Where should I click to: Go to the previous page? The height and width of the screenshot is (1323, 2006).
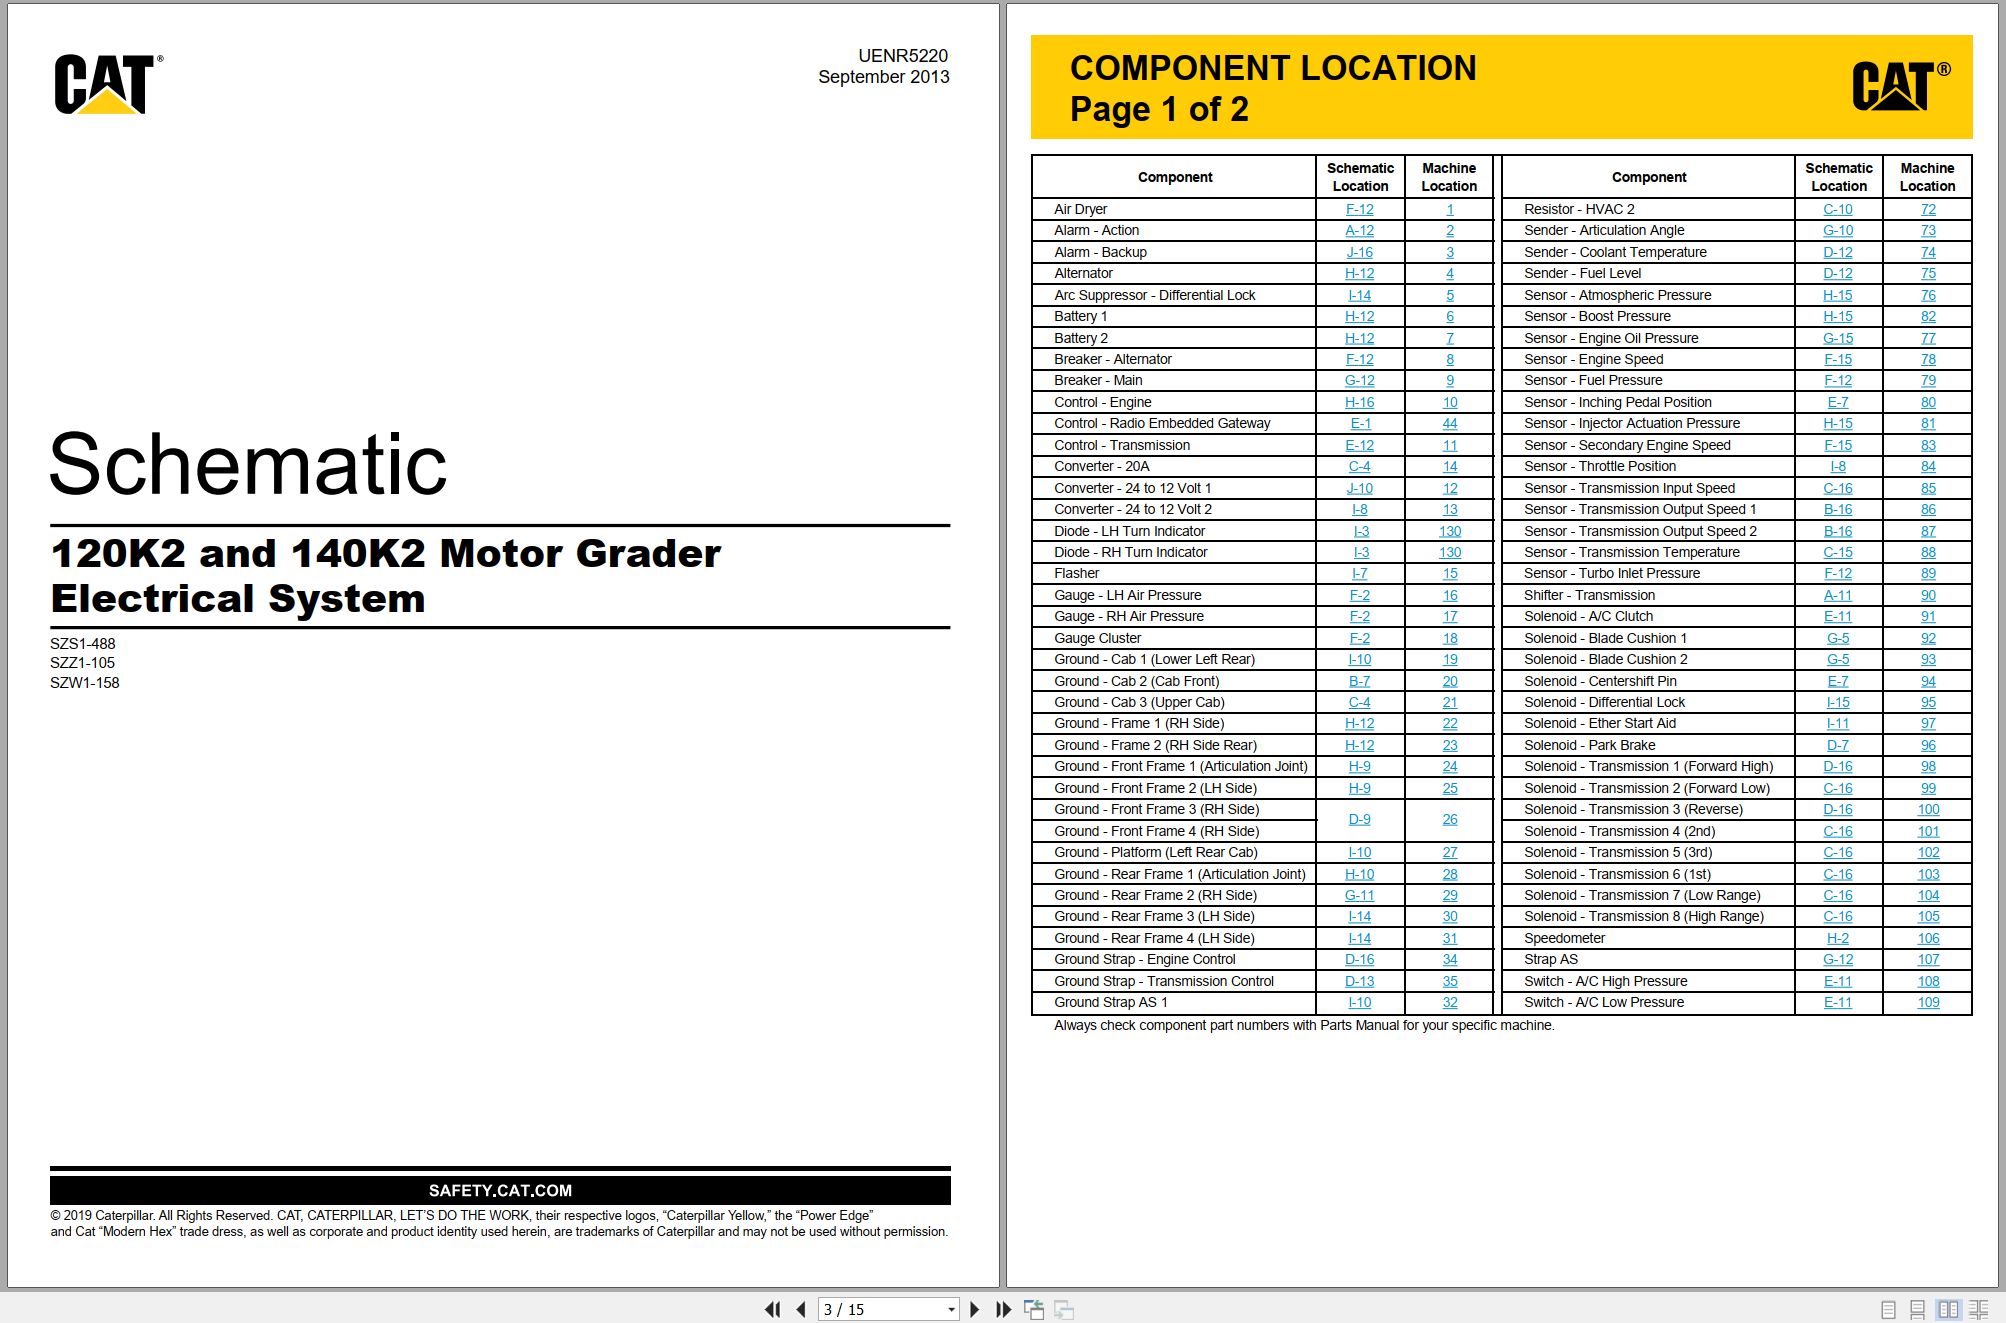pos(801,1309)
